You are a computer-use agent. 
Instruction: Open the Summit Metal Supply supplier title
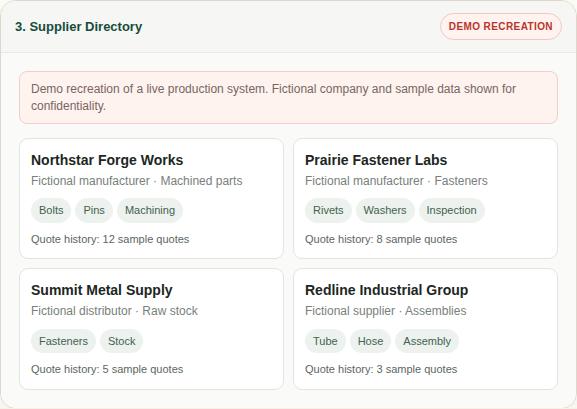click(x=102, y=290)
